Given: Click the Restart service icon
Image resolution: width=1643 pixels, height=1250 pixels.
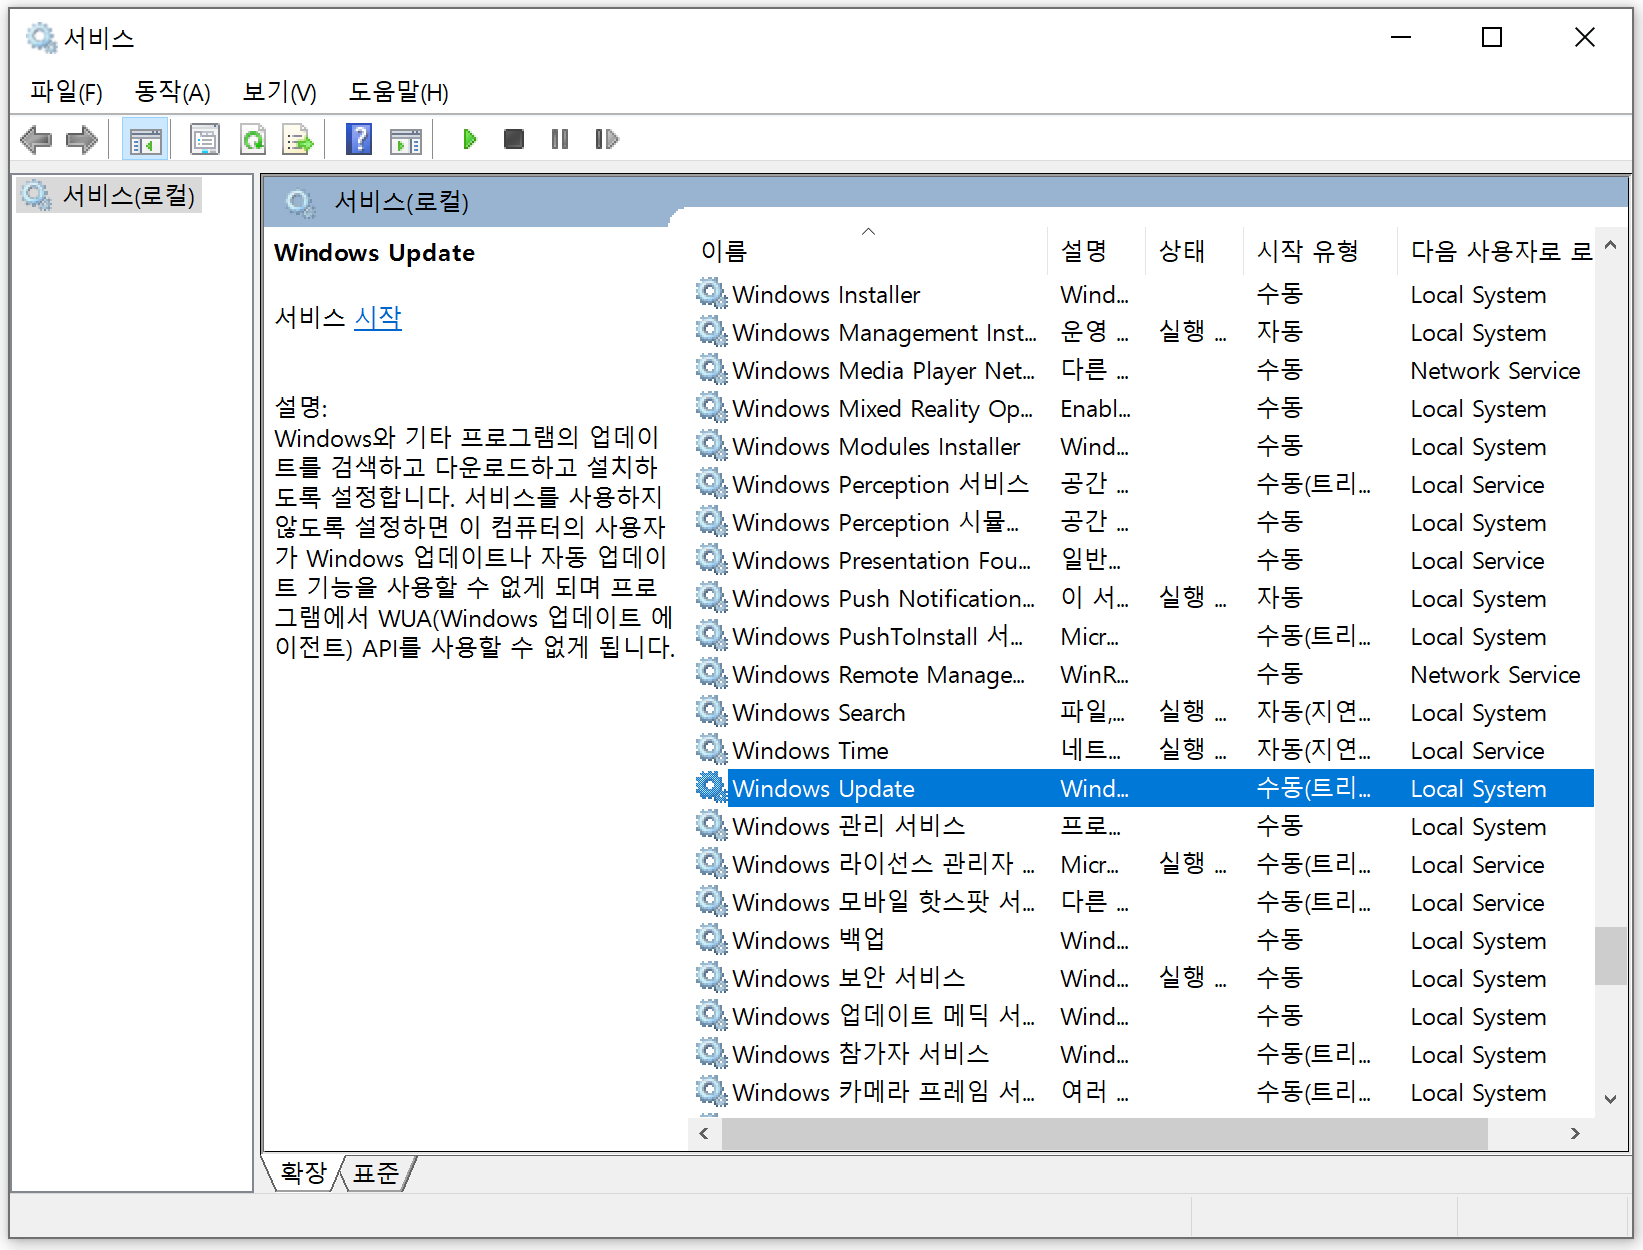Looking at the screenshot, I should (606, 139).
